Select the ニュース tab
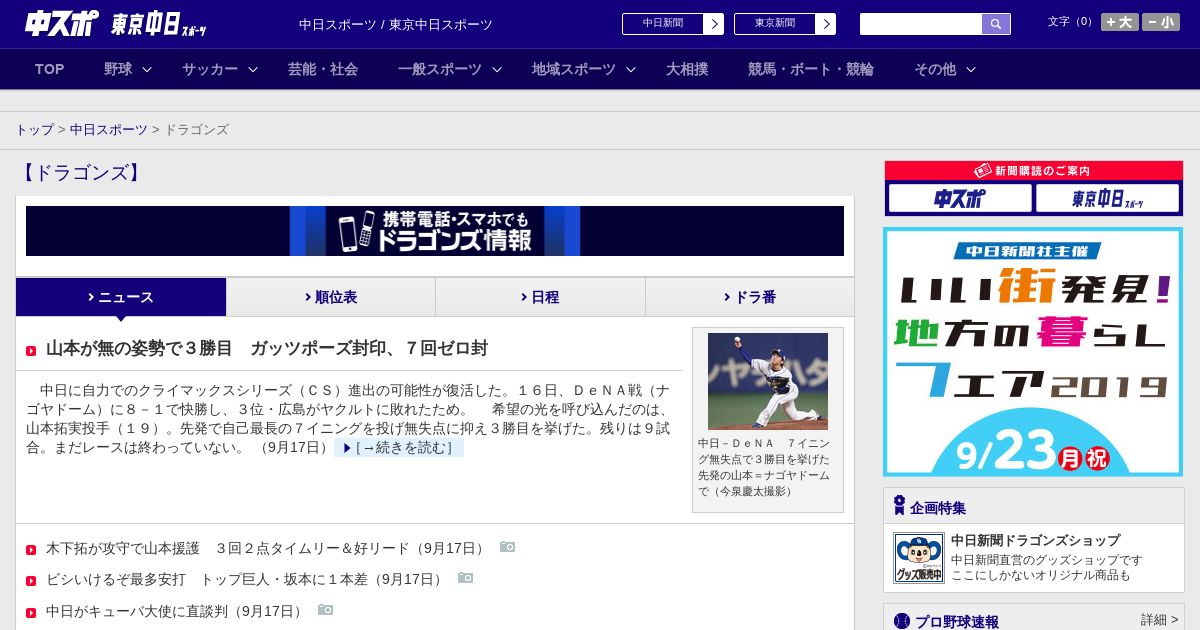 pos(121,297)
